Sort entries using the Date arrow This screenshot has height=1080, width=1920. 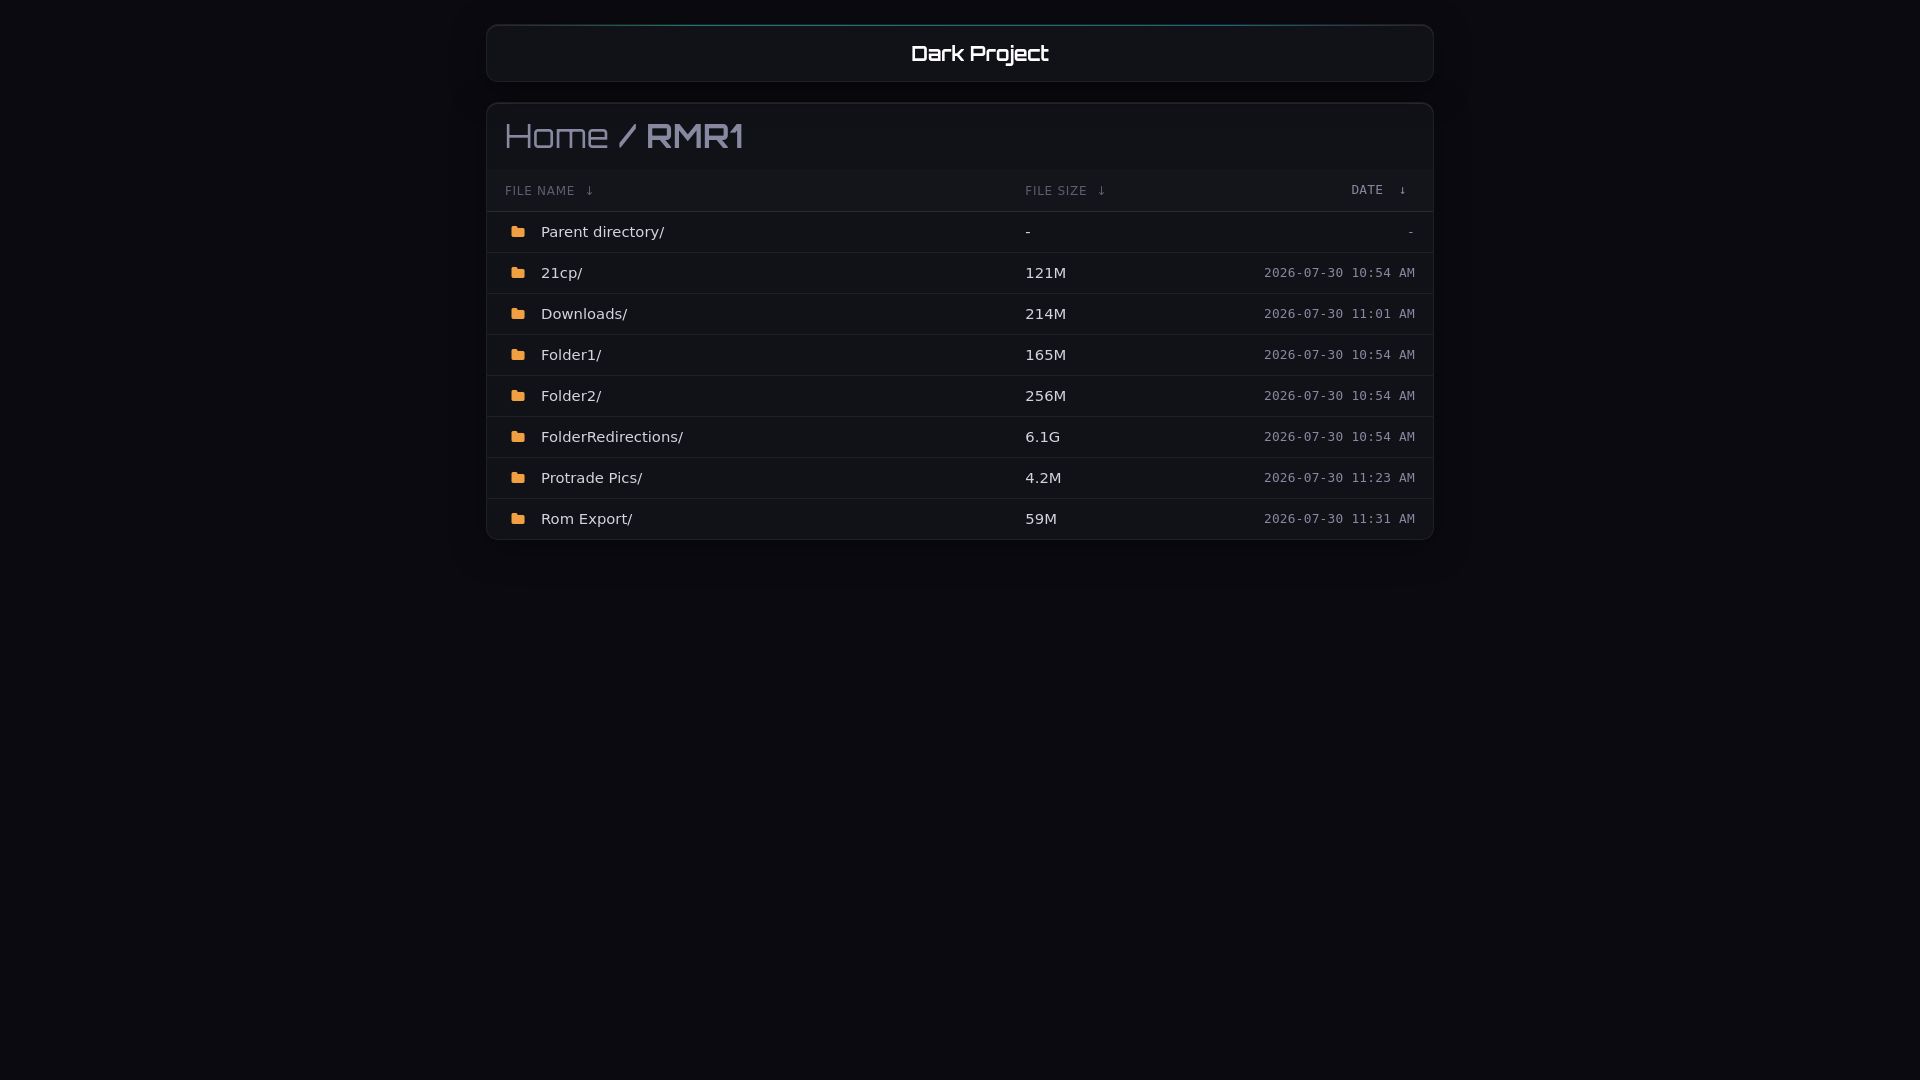1402,190
